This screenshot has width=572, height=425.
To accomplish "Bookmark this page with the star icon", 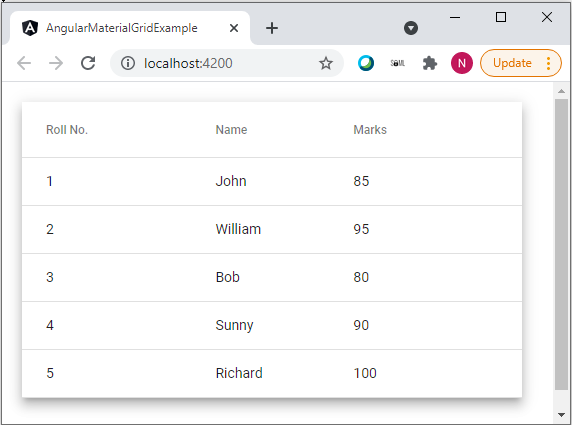I will 326,63.
